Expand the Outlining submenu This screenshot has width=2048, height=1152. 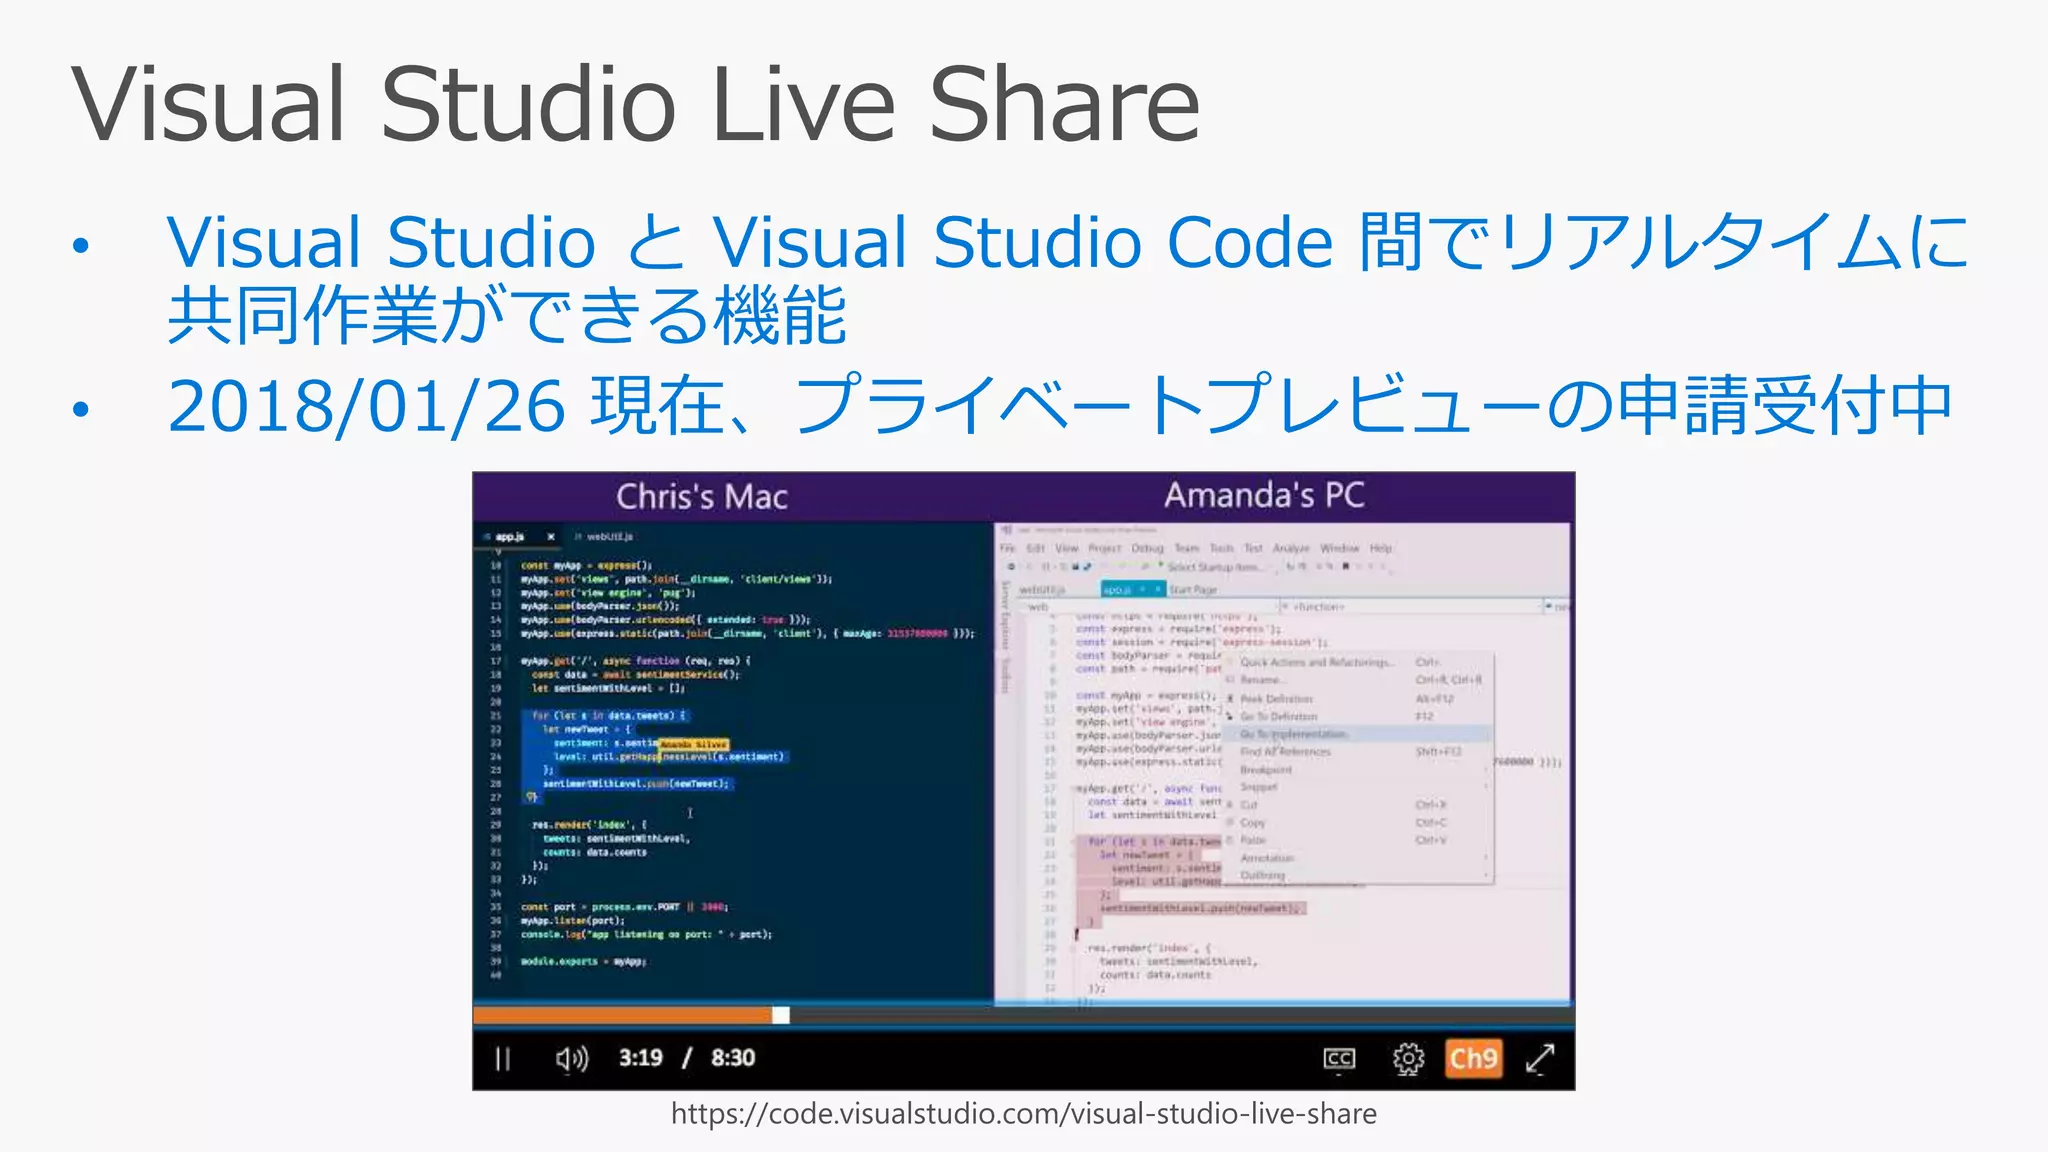pyautogui.click(x=1358, y=875)
